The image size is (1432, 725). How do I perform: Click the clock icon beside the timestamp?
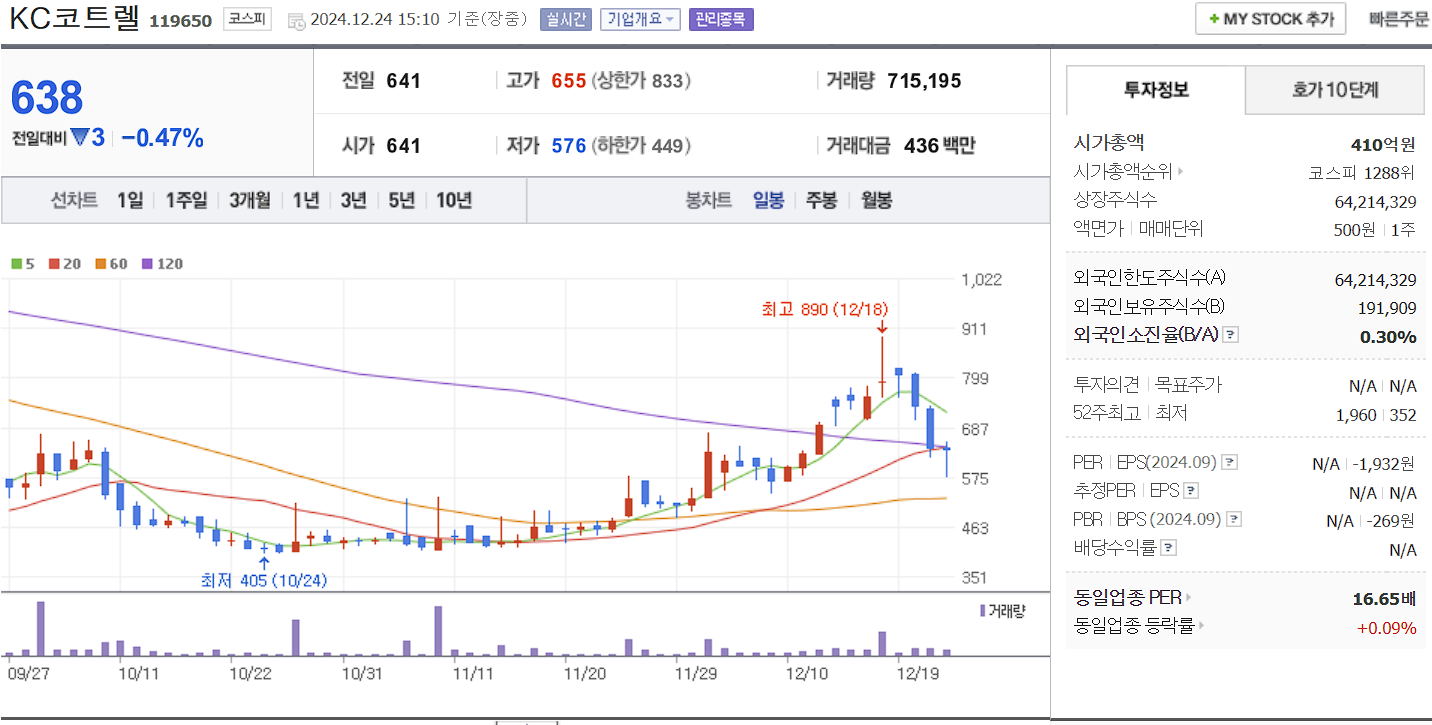297,20
